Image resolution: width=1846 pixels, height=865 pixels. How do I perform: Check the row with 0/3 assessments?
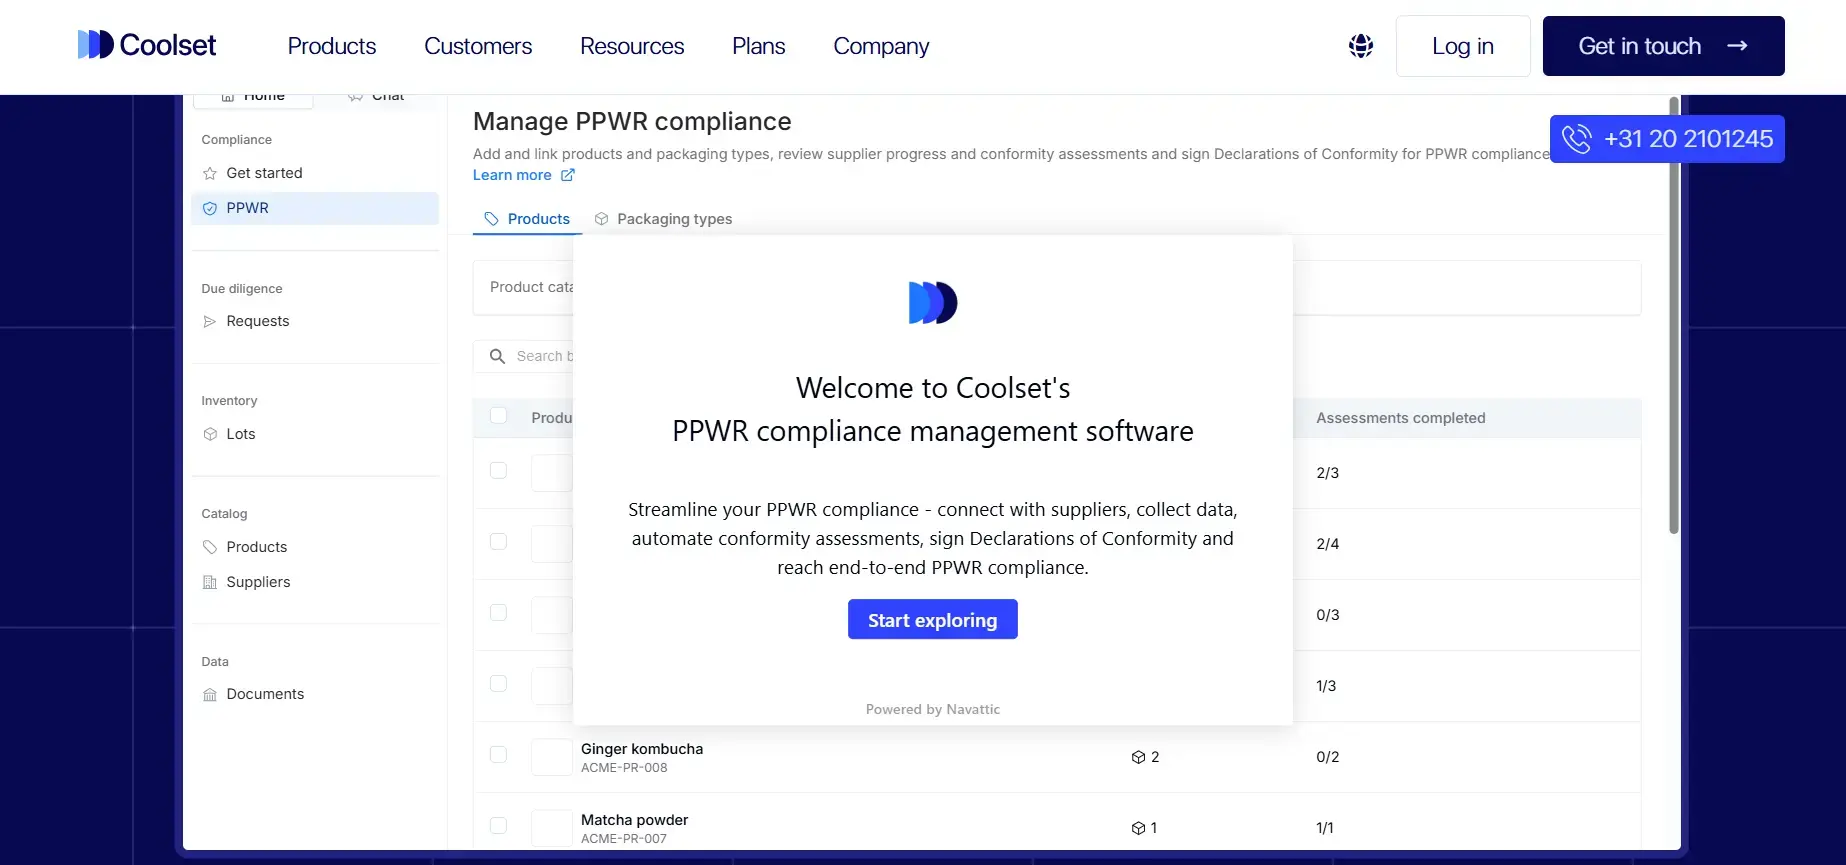click(x=498, y=613)
